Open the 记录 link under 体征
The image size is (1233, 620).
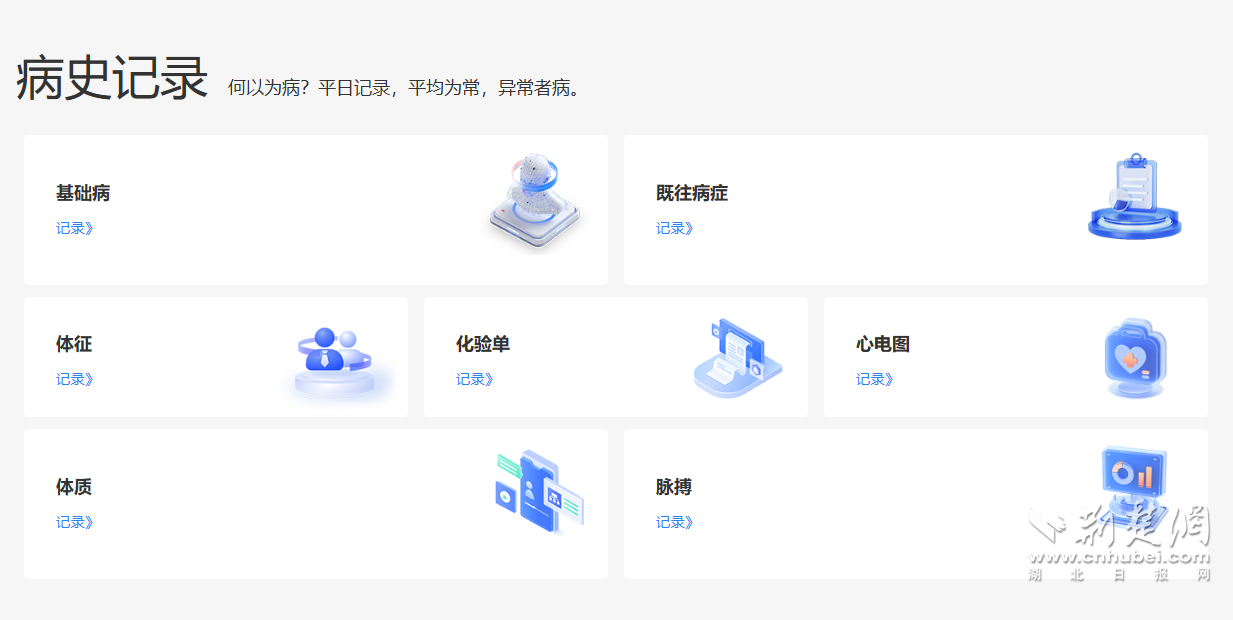coord(74,379)
